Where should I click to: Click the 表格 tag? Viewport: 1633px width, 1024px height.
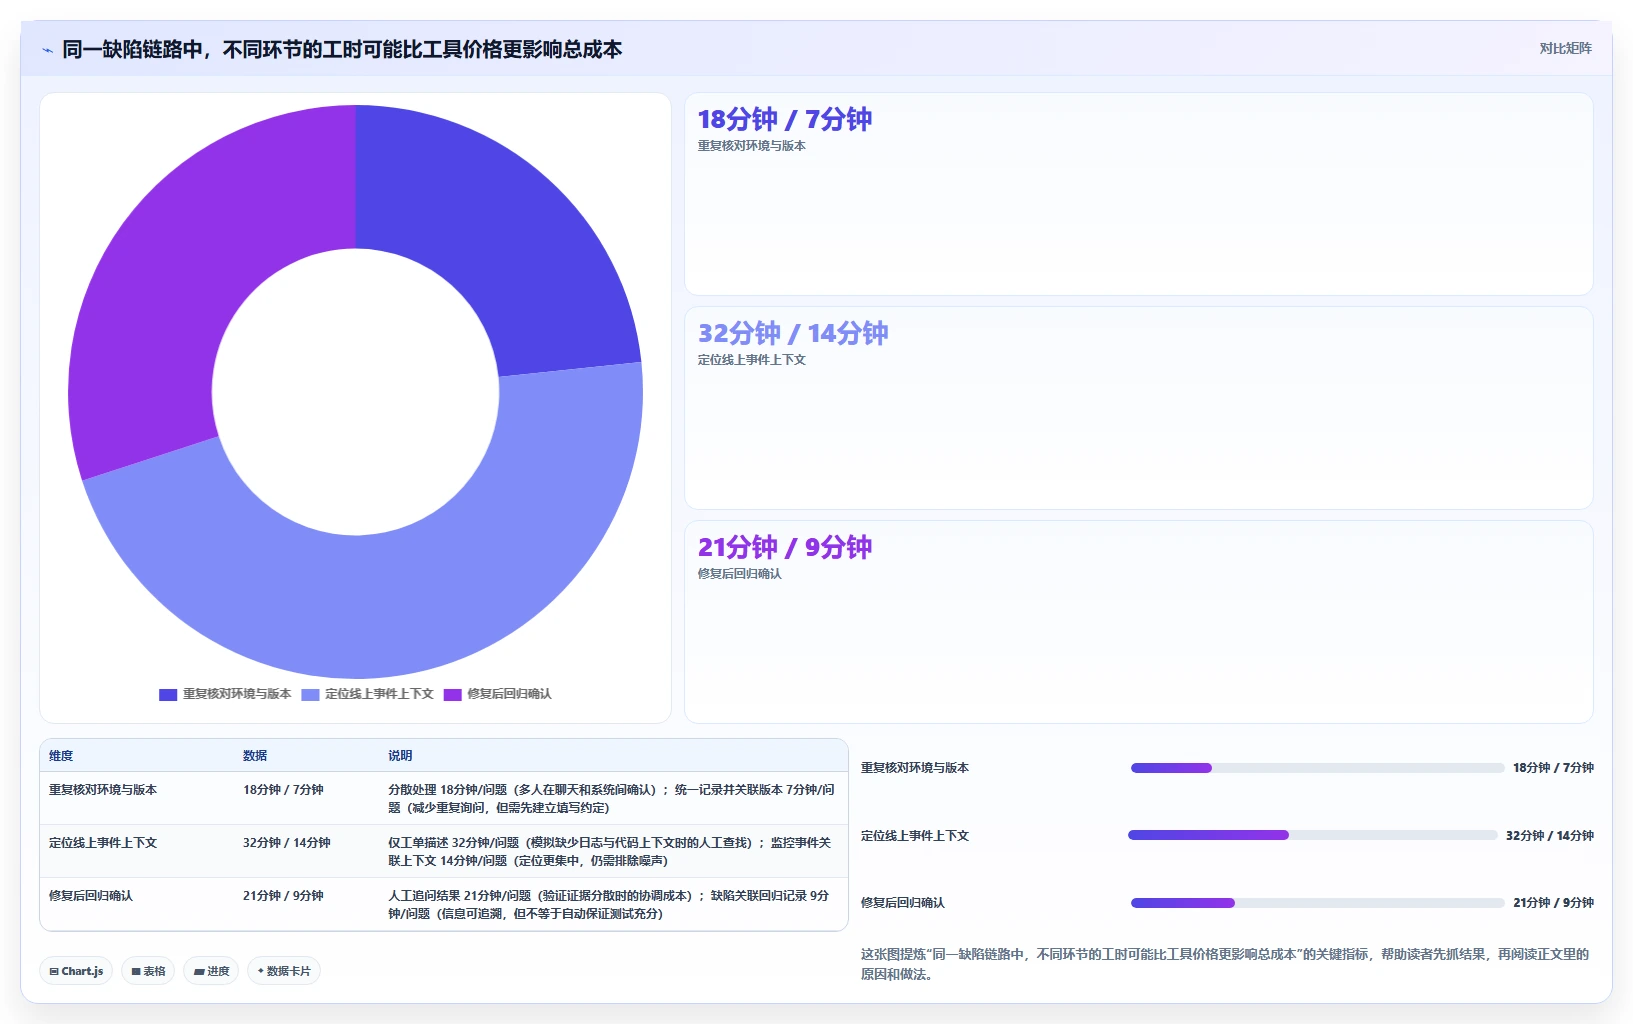click(x=148, y=971)
